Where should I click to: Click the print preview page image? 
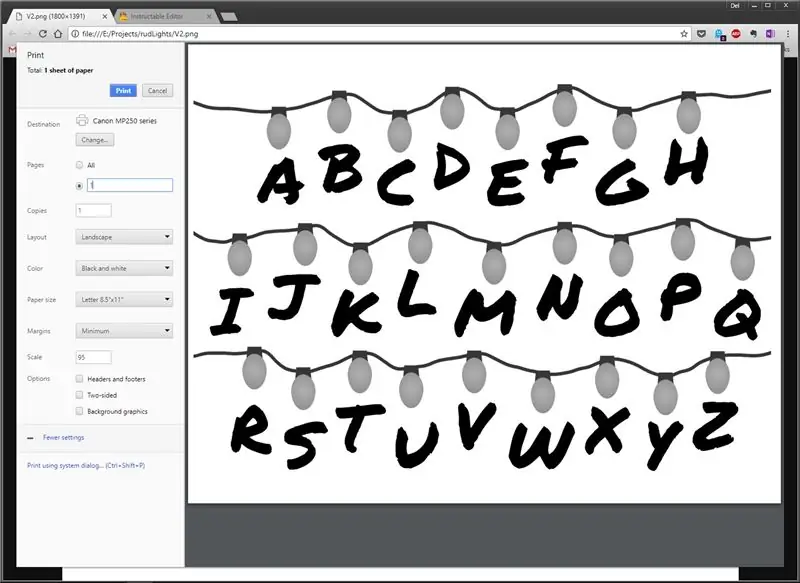(484, 273)
